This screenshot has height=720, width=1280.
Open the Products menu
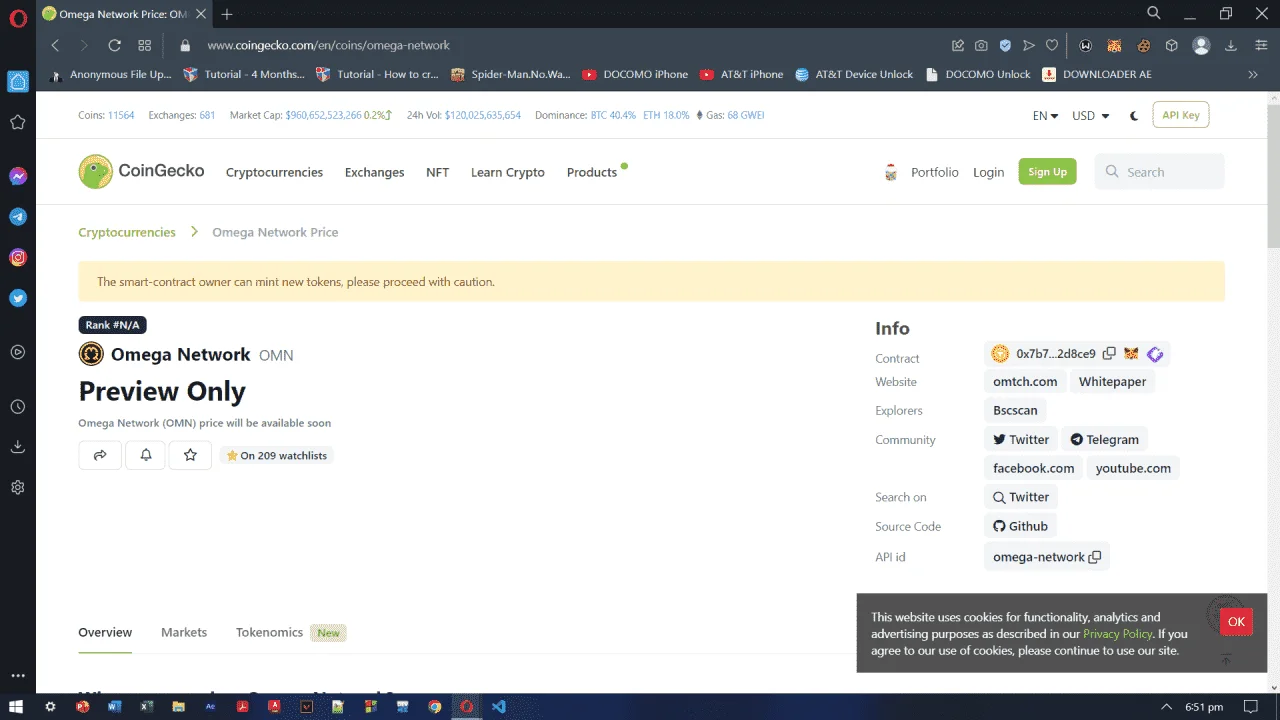click(x=592, y=172)
